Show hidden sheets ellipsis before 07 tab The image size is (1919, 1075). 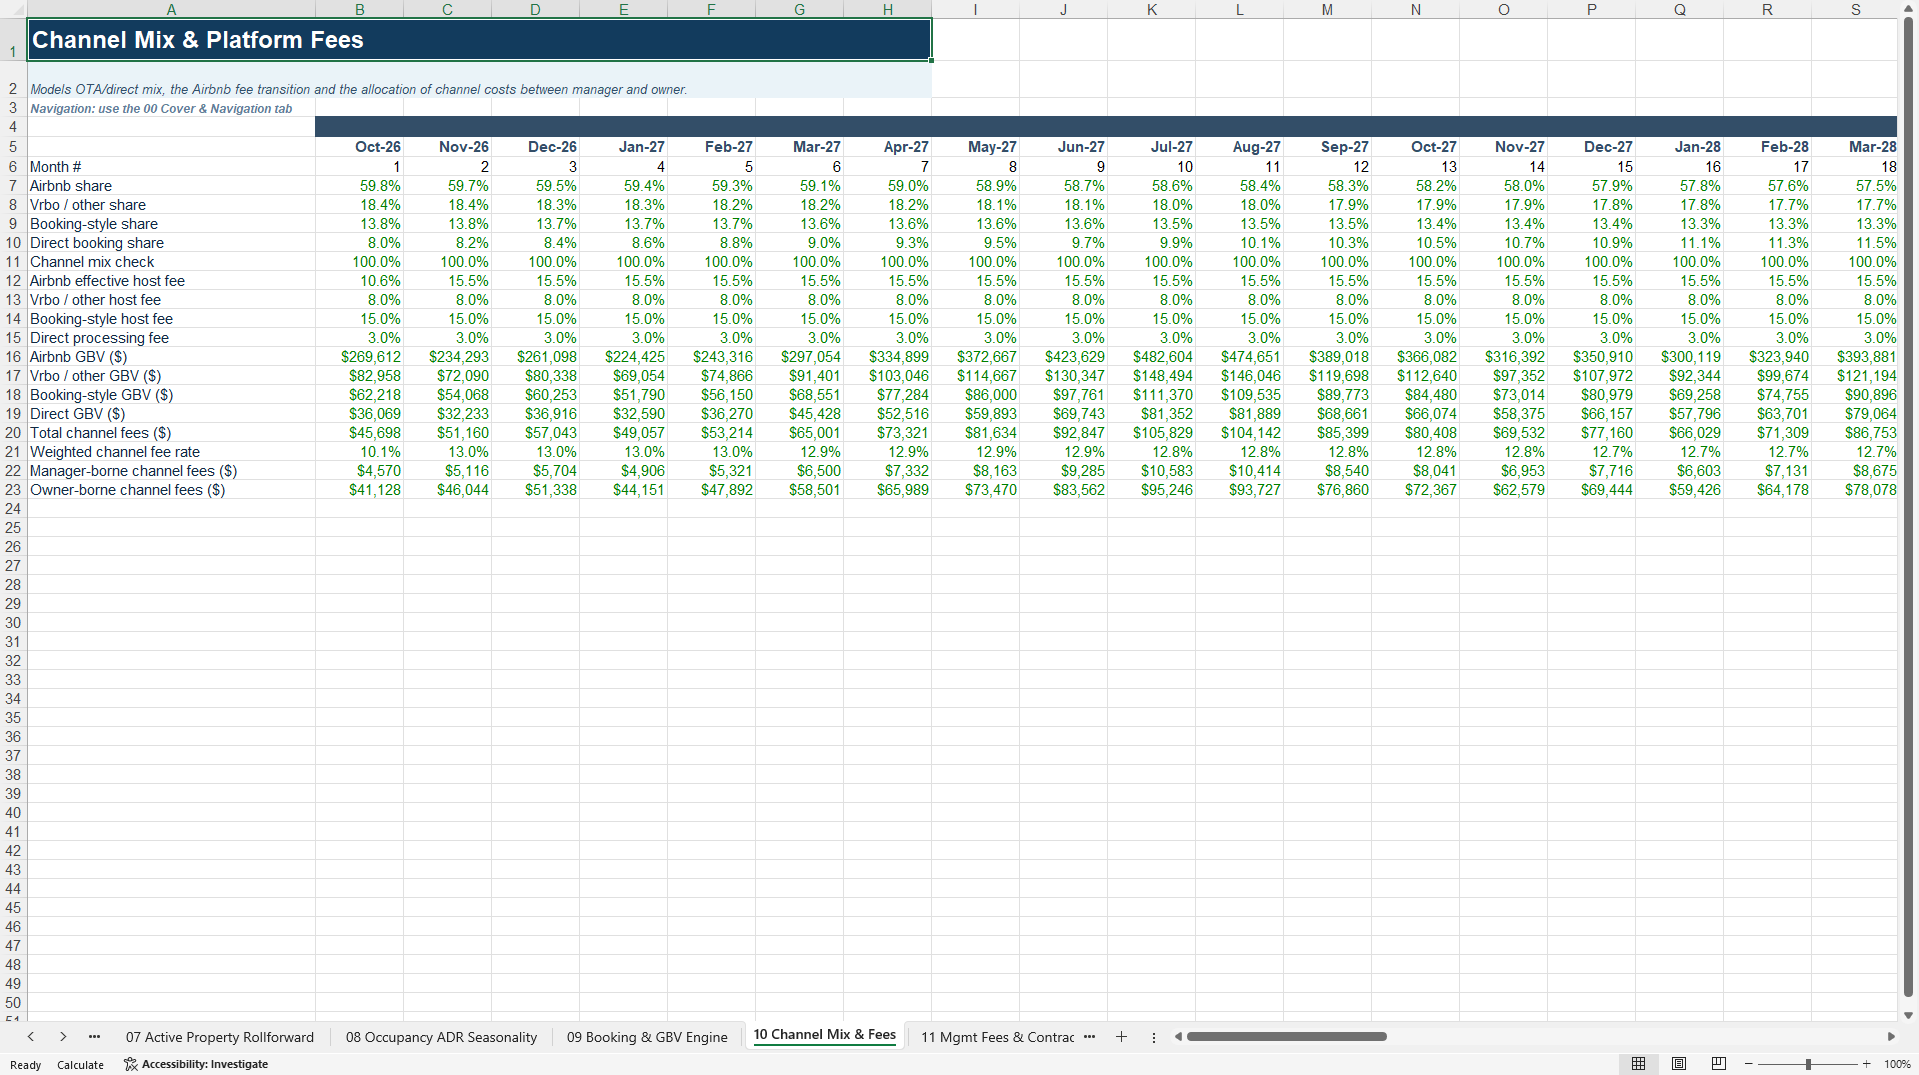coord(94,1037)
